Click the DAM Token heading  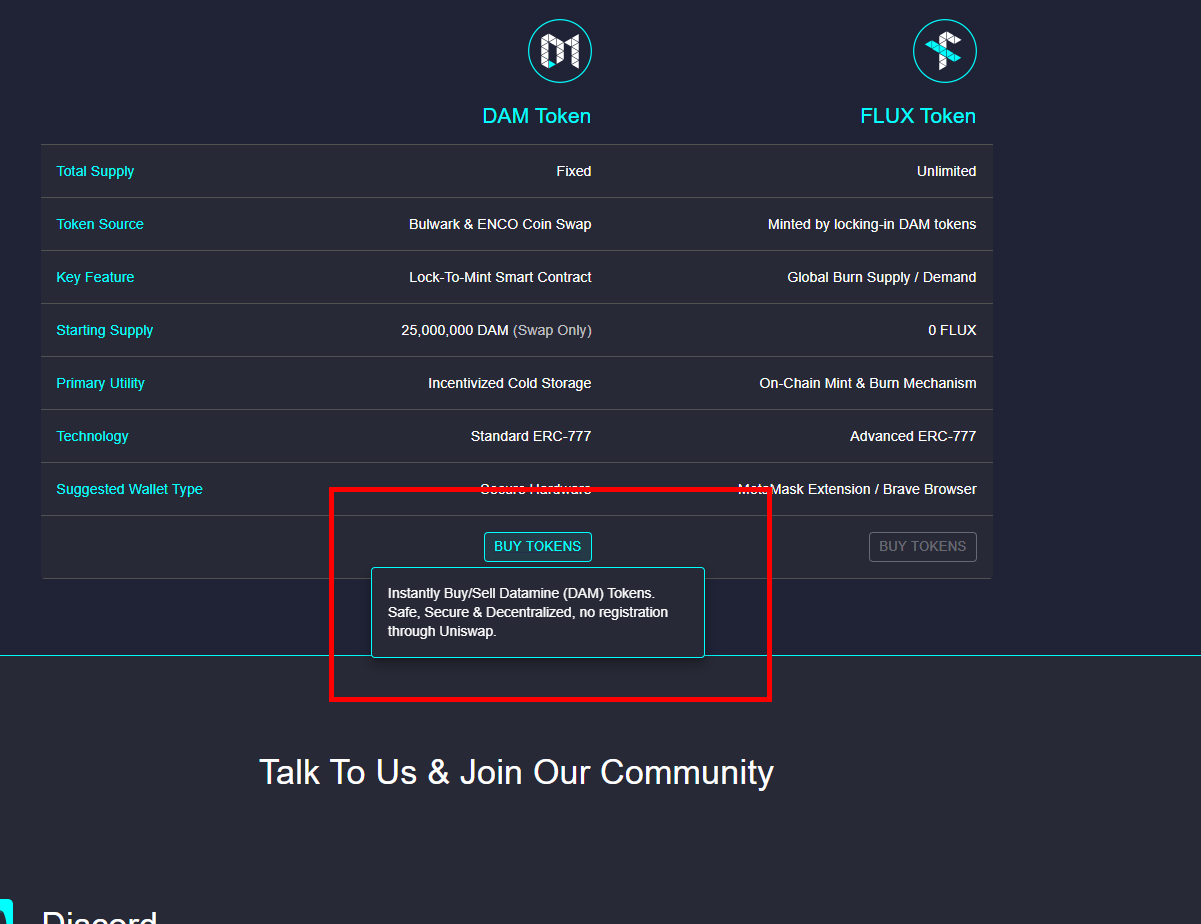coord(537,116)
